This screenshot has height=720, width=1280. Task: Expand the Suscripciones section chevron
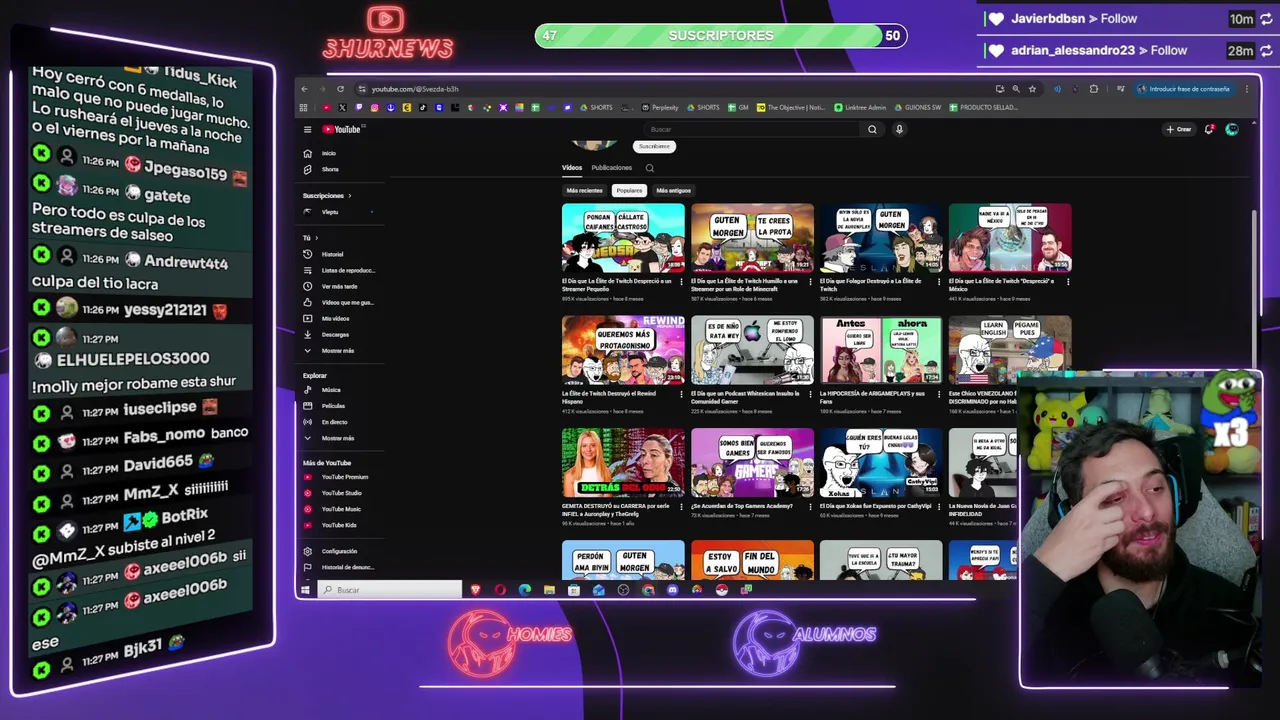coord(349,196)
